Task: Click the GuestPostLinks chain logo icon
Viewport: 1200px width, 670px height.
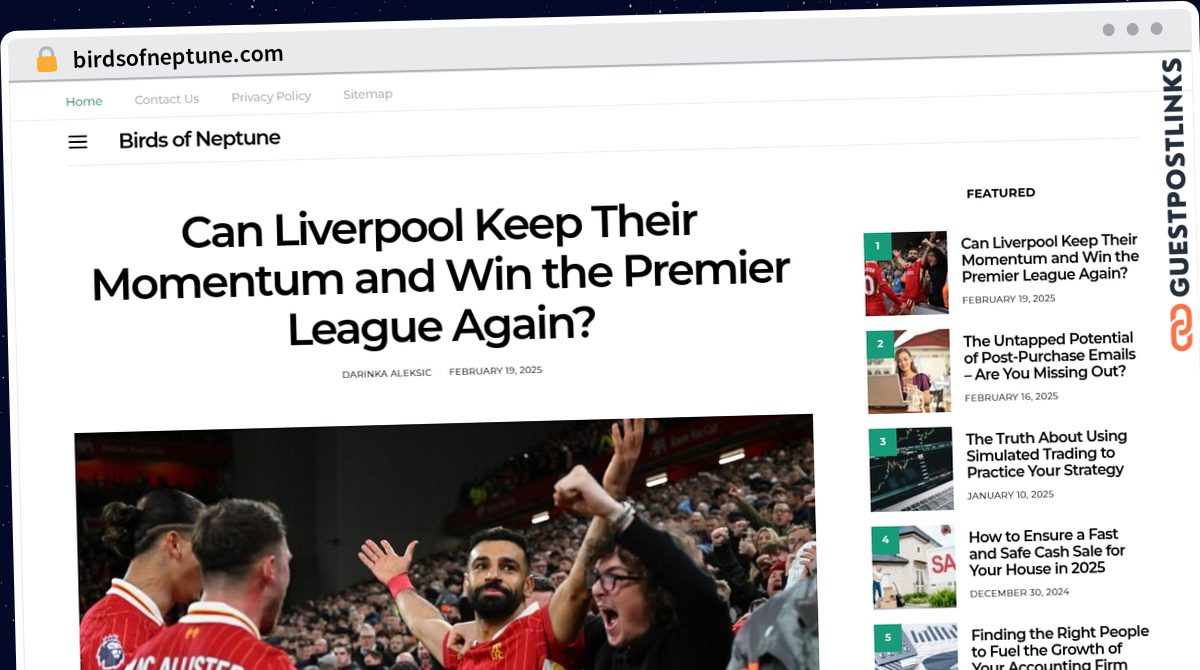Action: 1181,328
